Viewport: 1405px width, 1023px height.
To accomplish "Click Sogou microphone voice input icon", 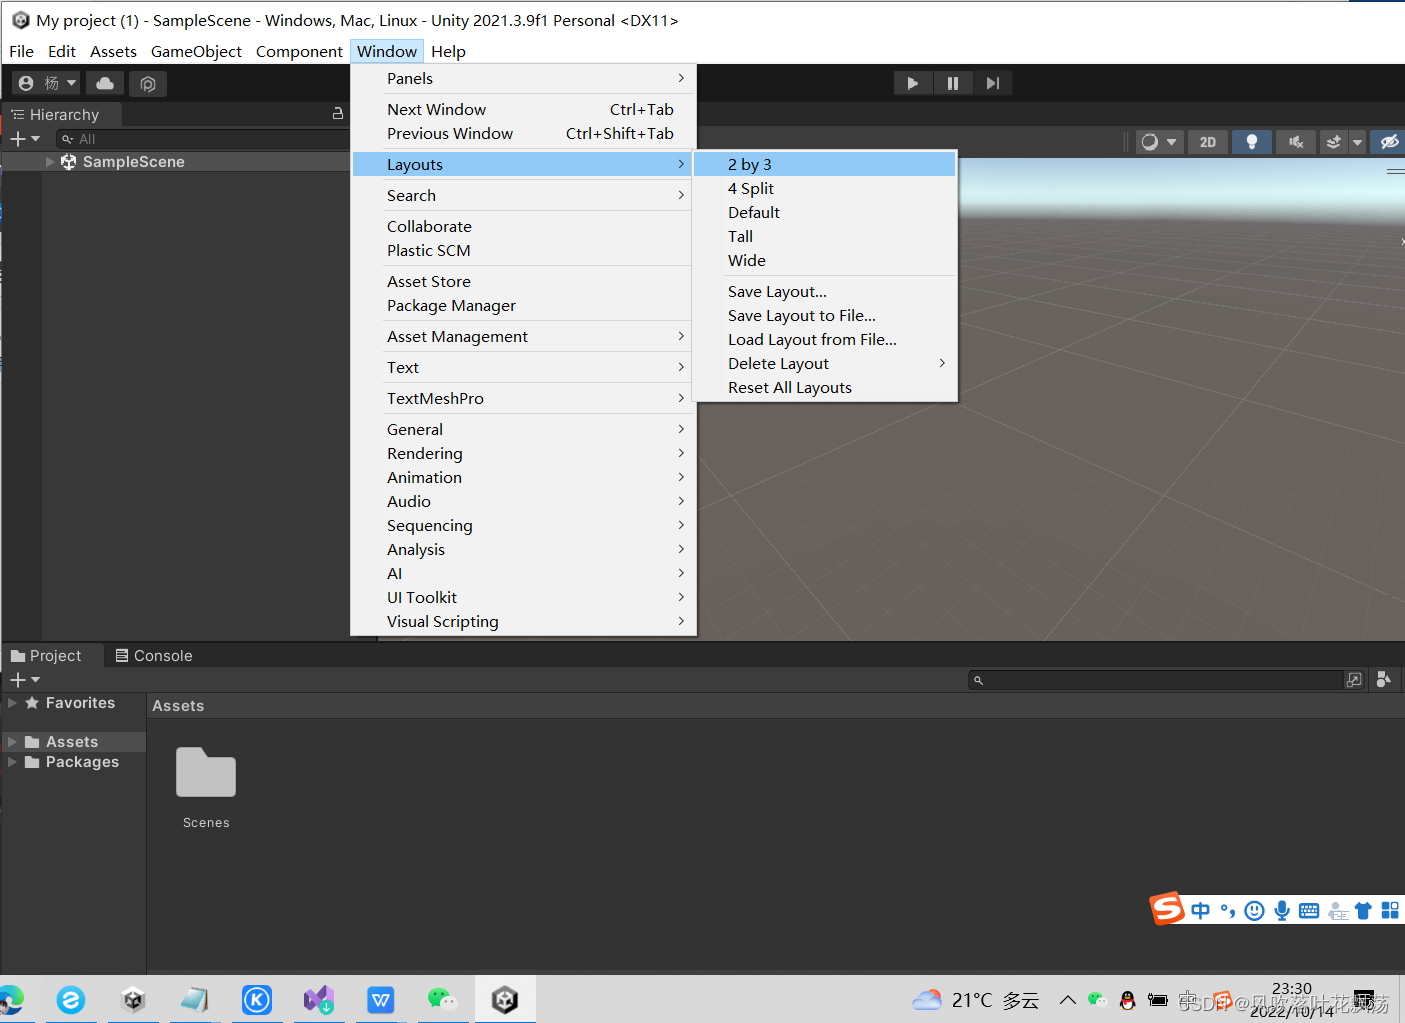I will tap(1282, 910).
